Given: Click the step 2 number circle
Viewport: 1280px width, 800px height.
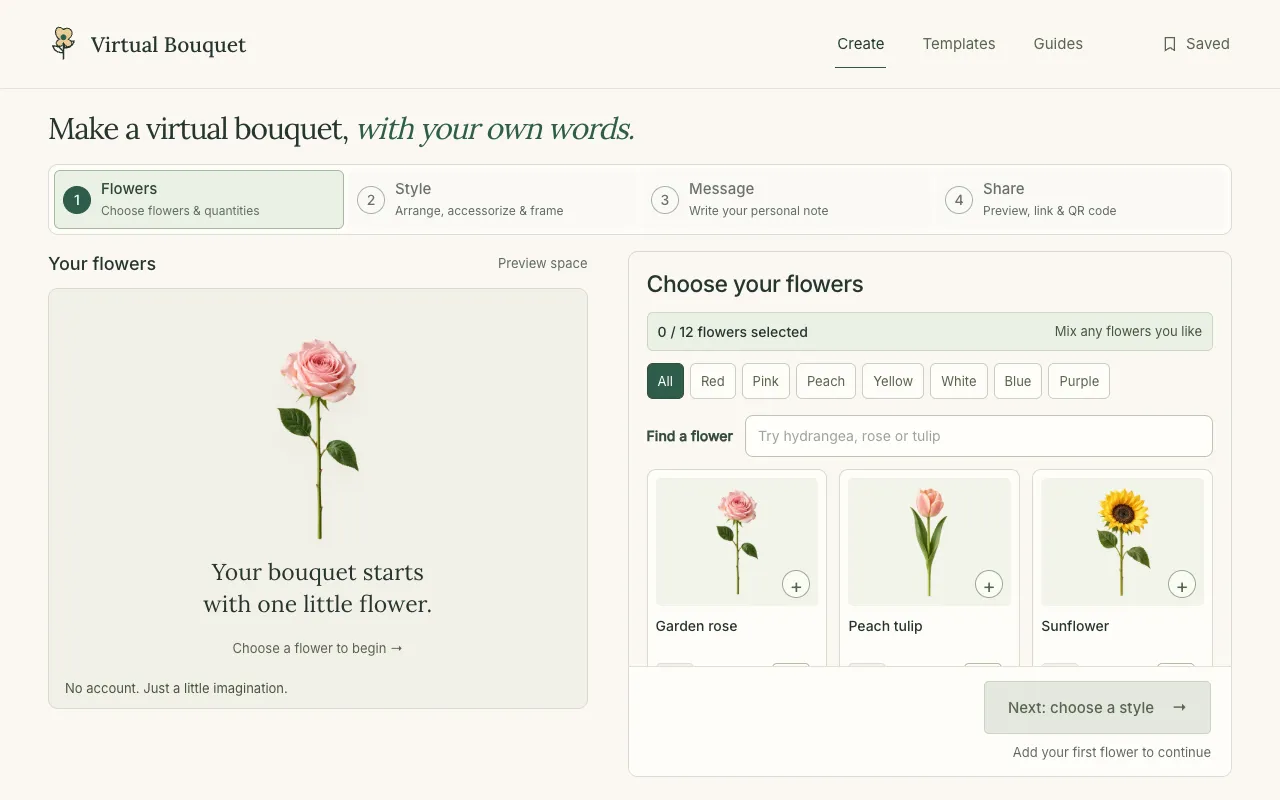Looking at the screenshot, I should pyautogui.click(x=371, y=200).
